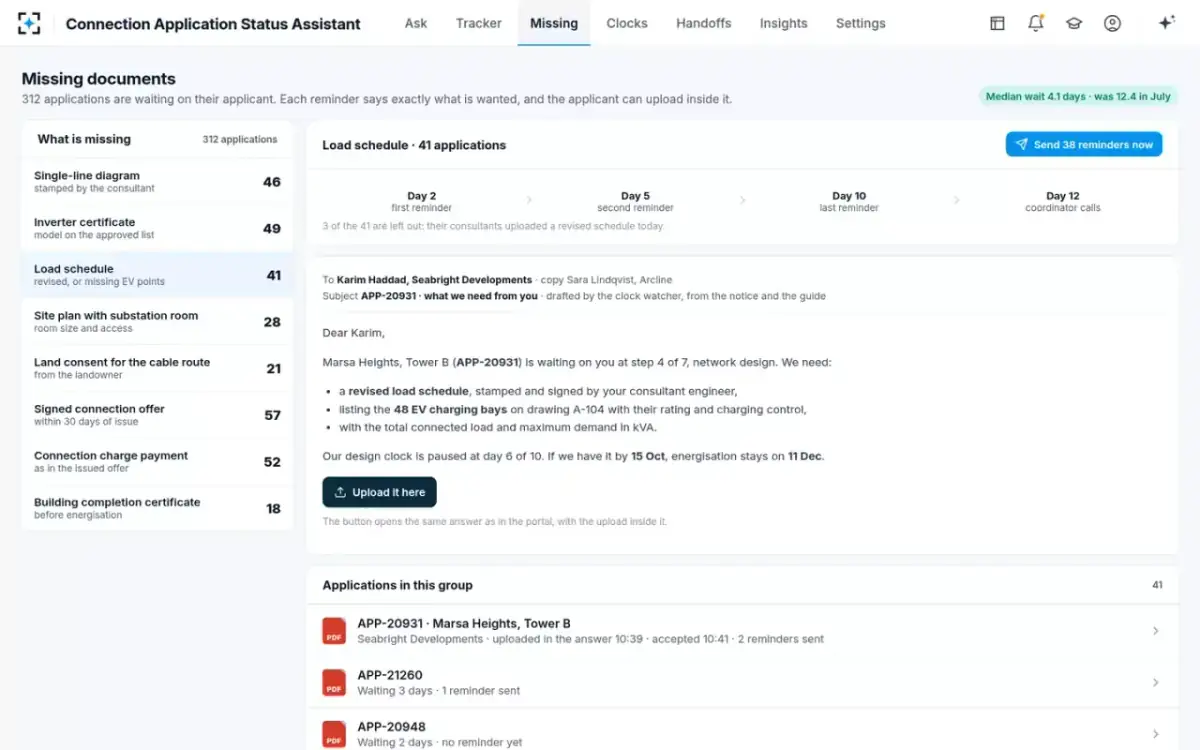Click the 'Applications in this group' header
Screen dimensions: 1200x750
397,585
